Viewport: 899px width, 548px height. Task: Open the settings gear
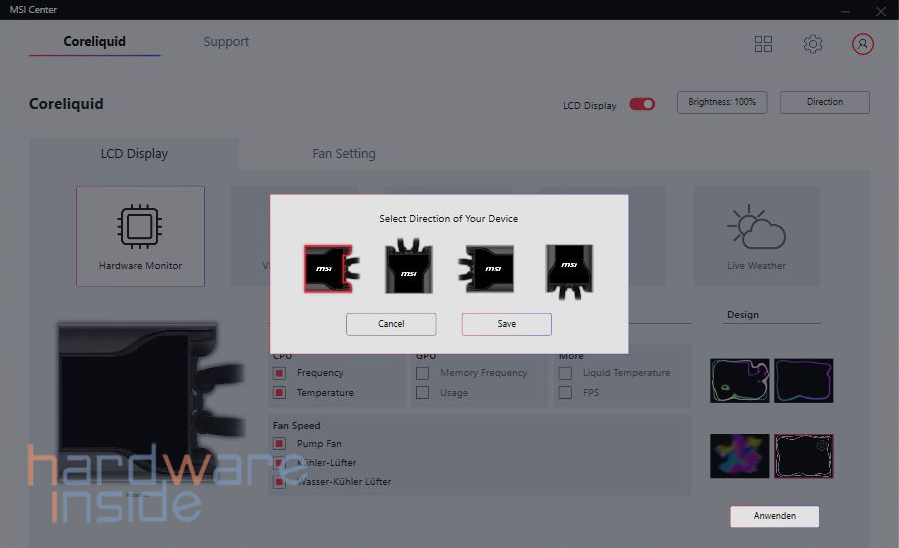812,44
